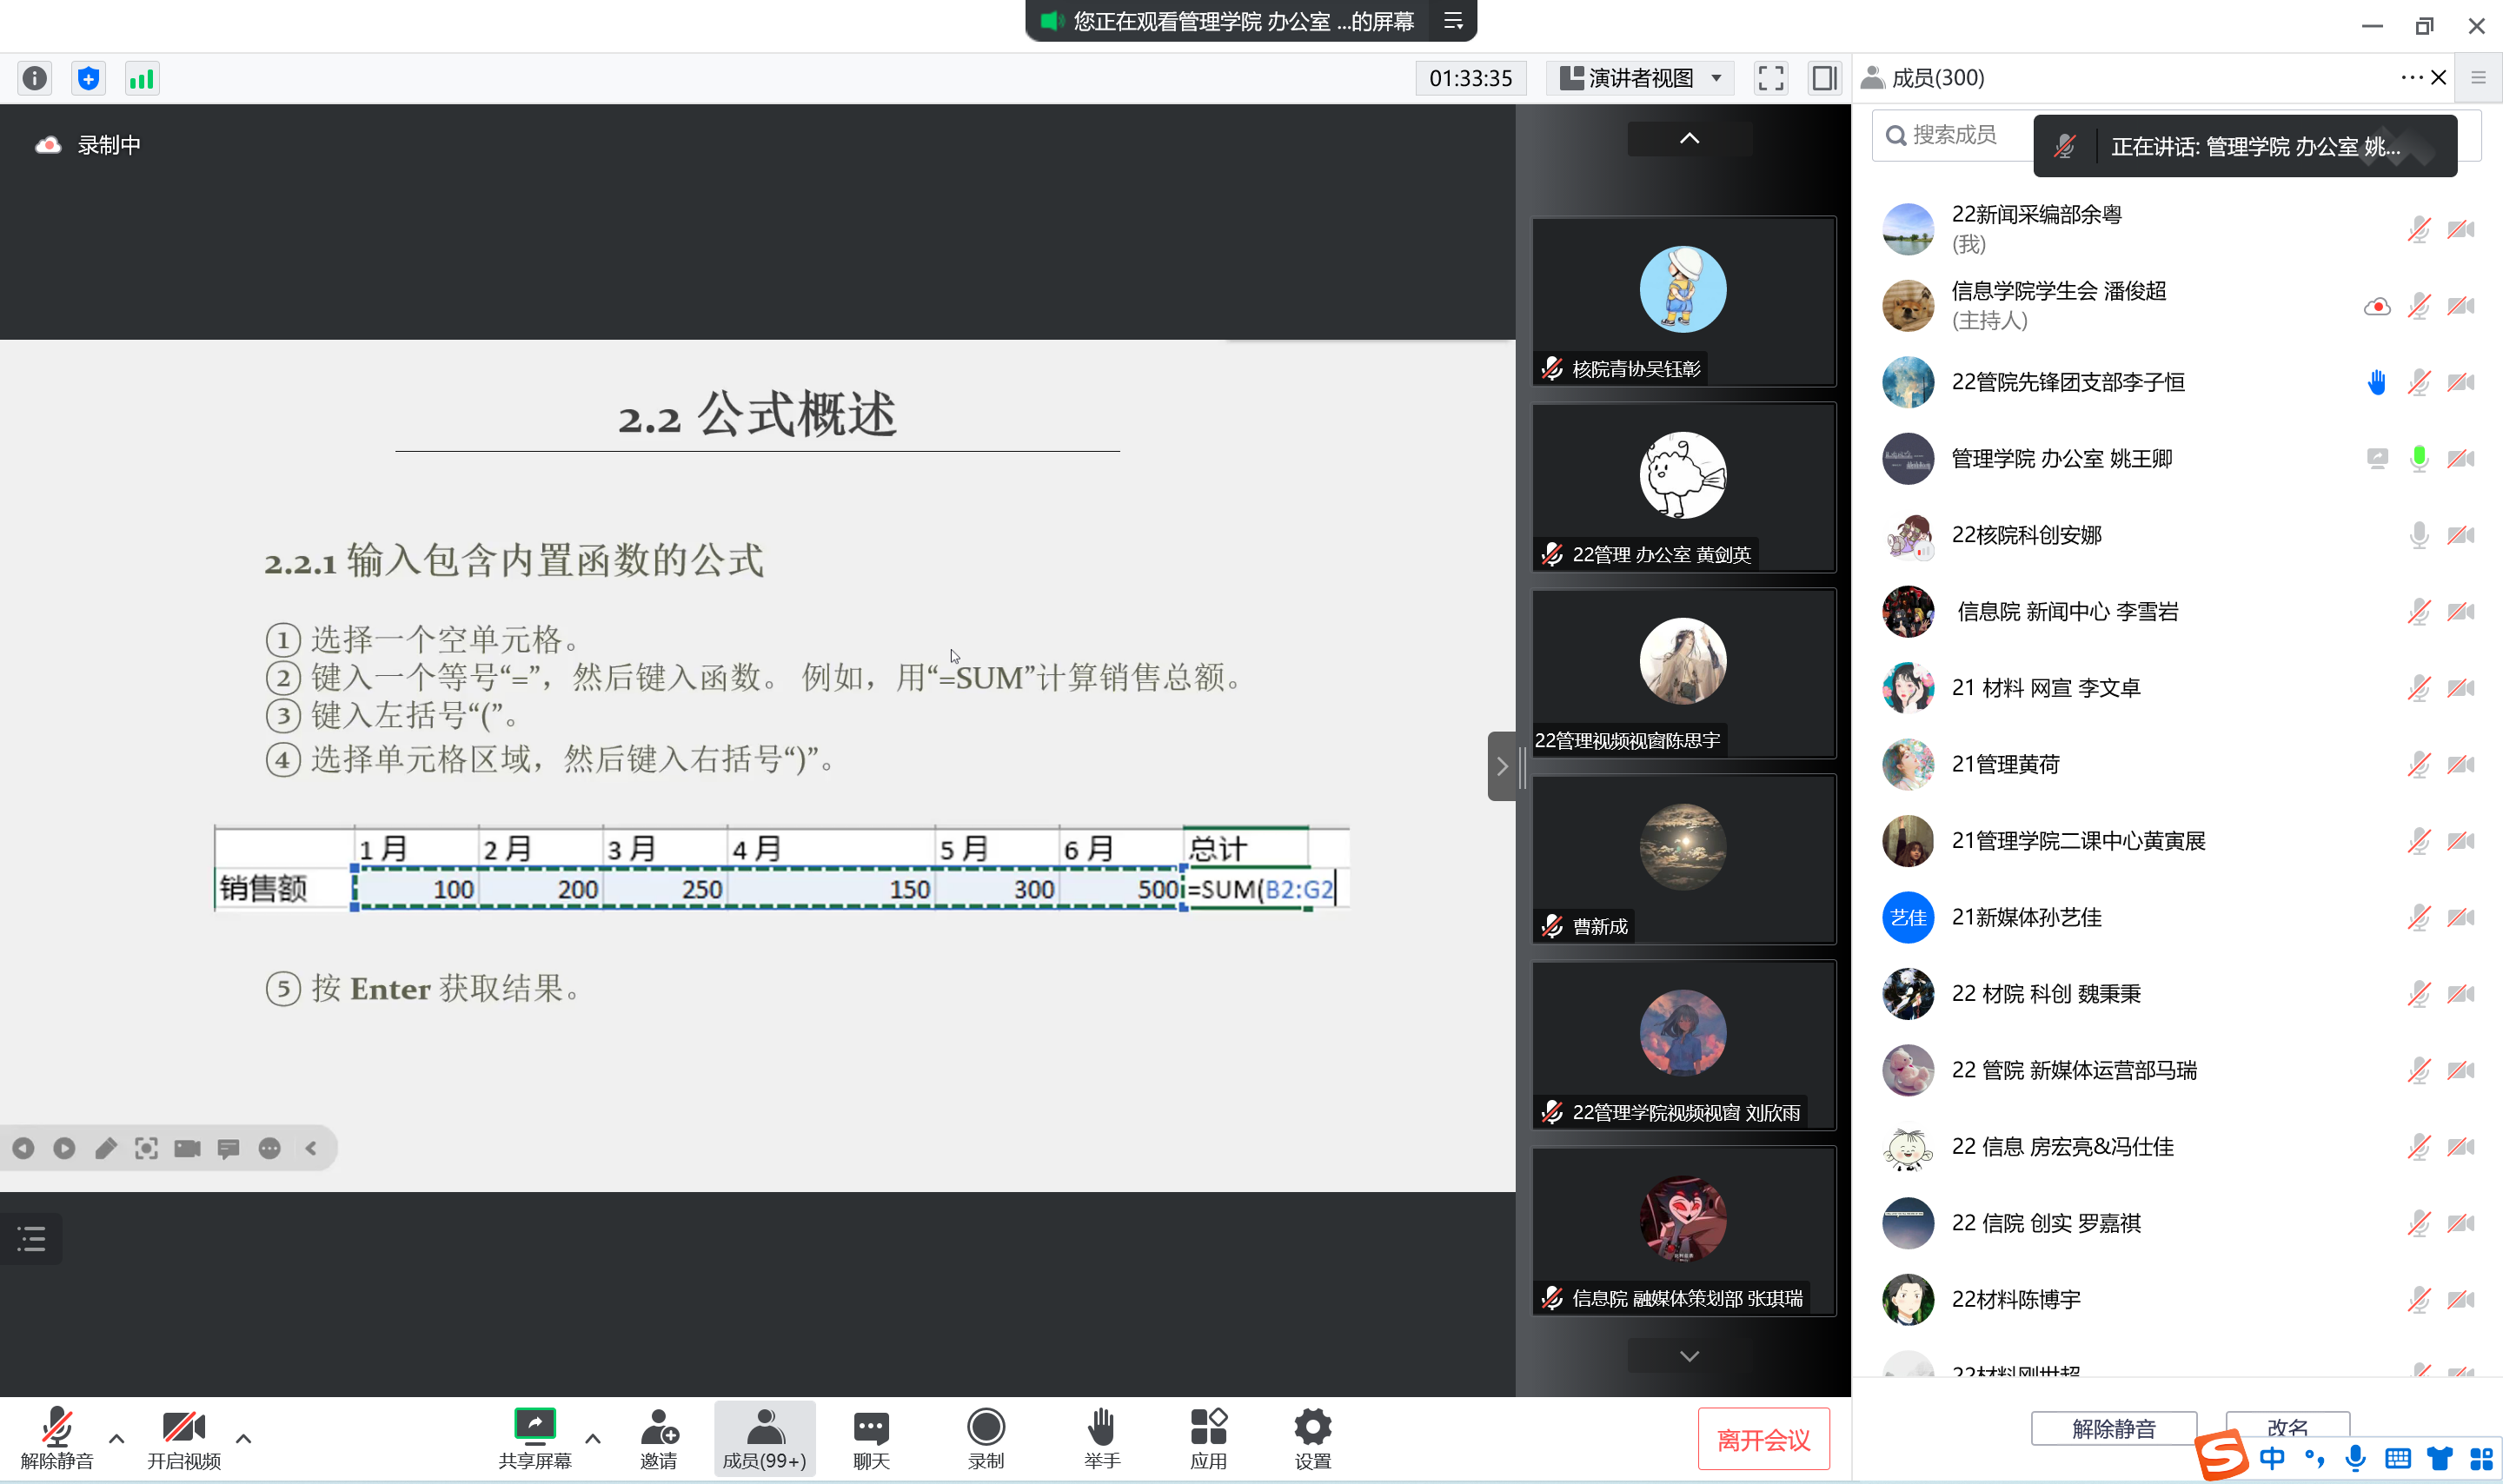Open the Presenter View (演讲者视图) dropdown
Screen dimensions: 2503x1484
[x=1642, y=78]
